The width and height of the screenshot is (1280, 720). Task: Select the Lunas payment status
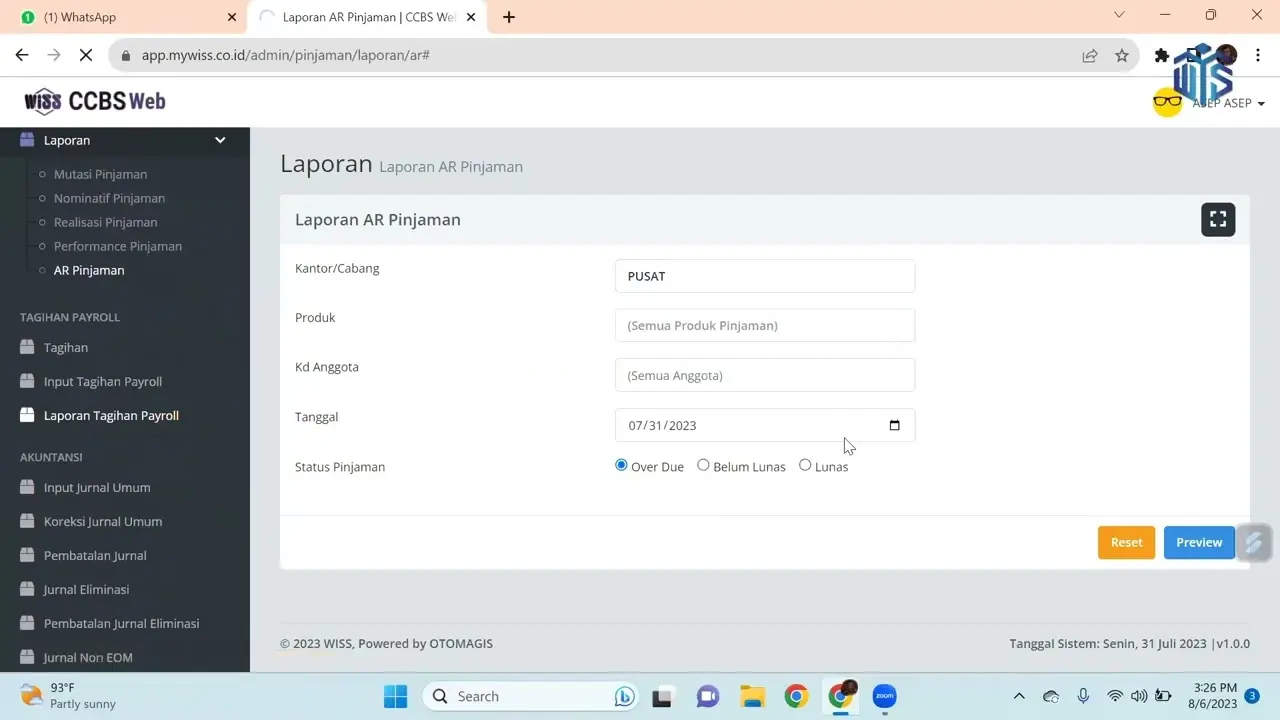805,465
